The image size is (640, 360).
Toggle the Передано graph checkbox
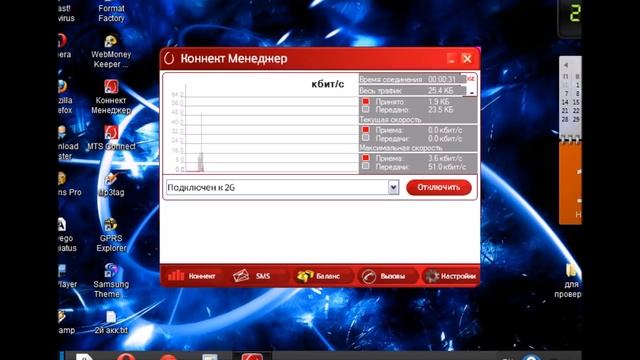365,109
